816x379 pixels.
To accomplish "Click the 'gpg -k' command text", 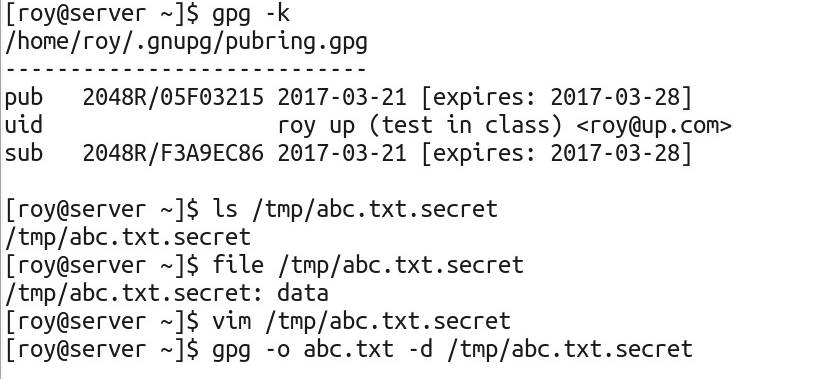I will click(251, 15).
